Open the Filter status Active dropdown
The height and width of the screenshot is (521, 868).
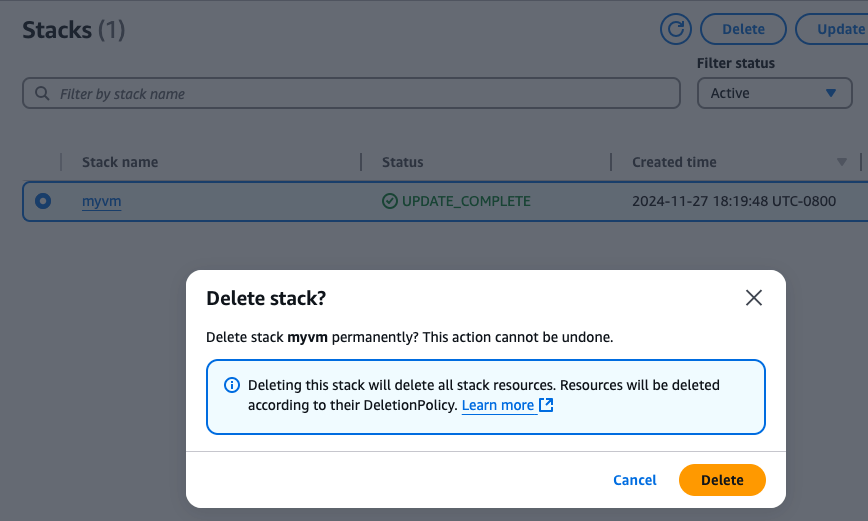(x=774, y=93)
